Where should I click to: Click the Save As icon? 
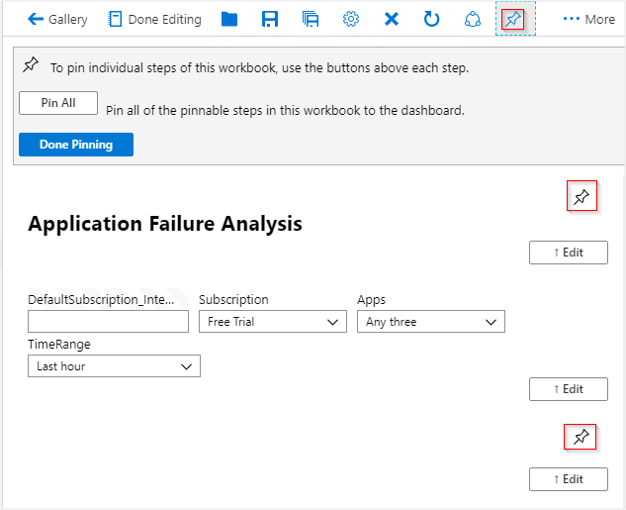pyautogui.click(x=310, y=19)
